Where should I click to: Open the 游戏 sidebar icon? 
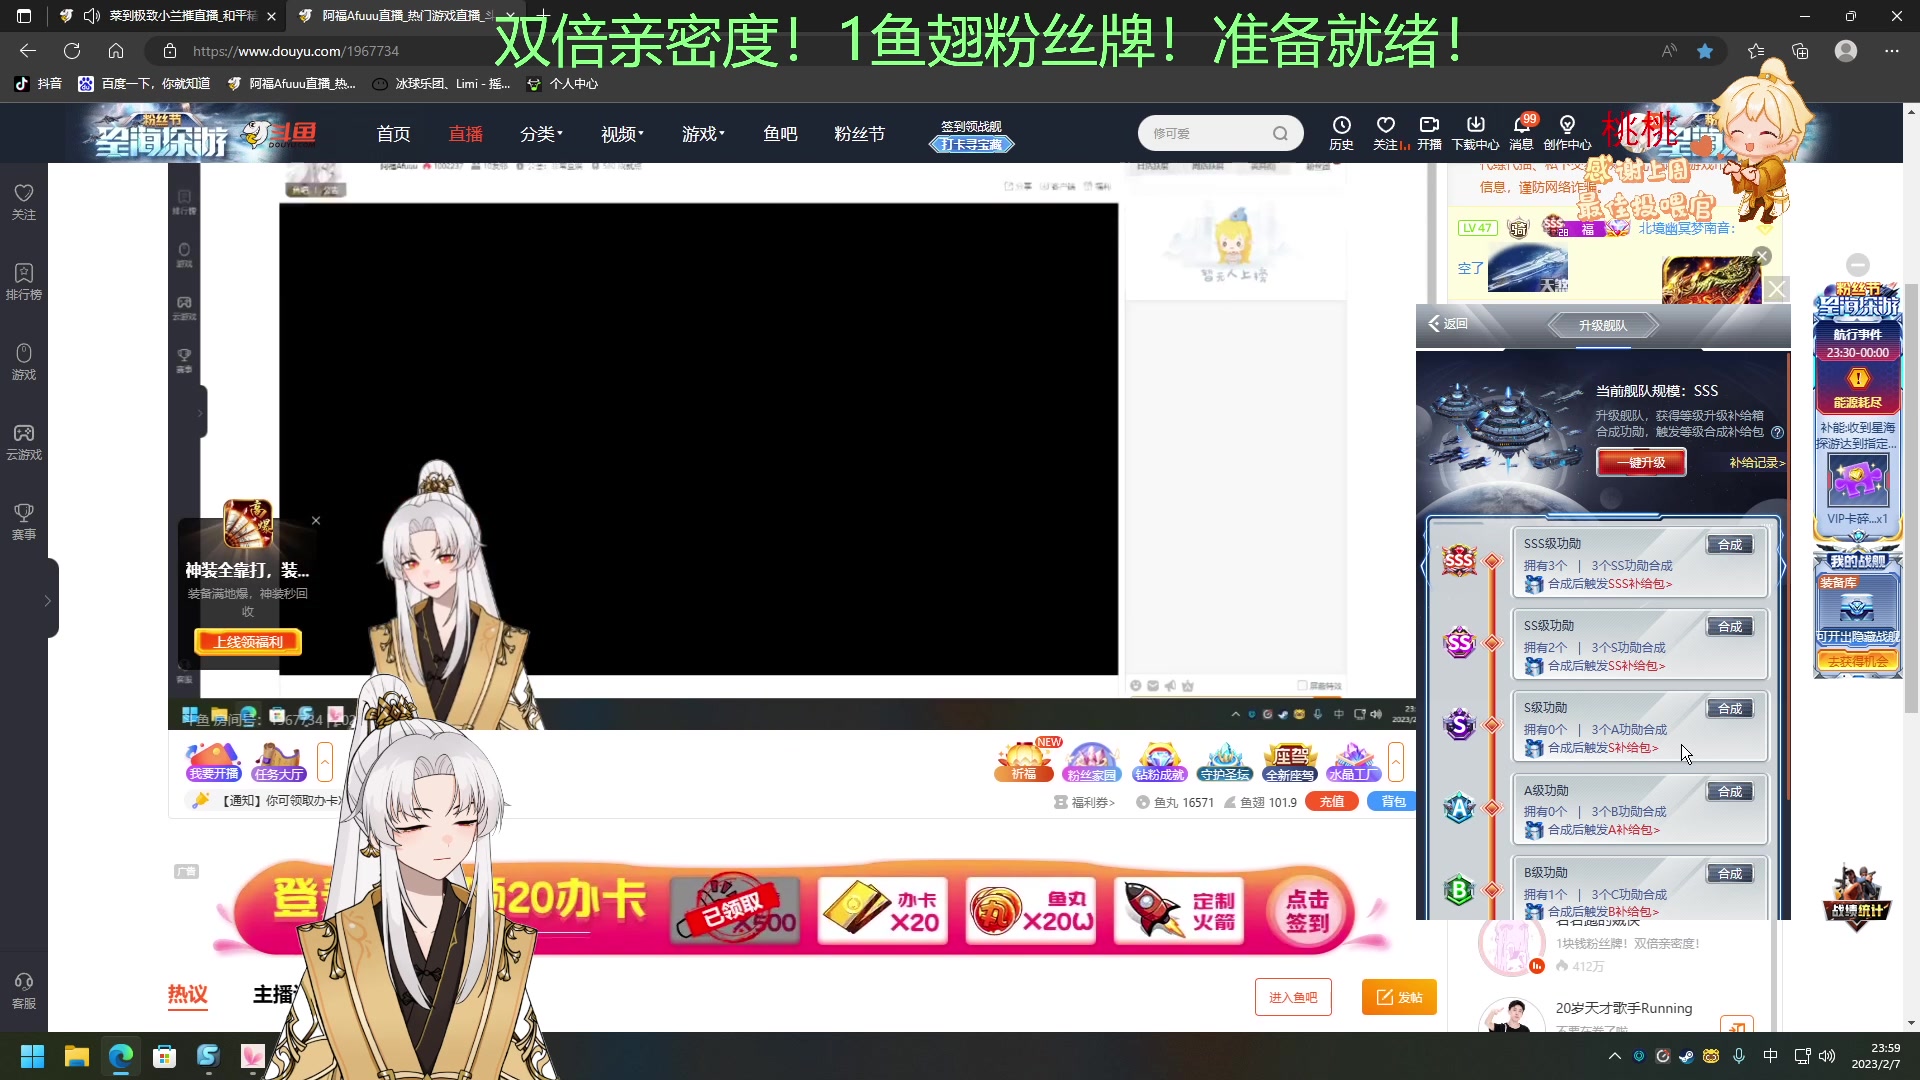24,361
